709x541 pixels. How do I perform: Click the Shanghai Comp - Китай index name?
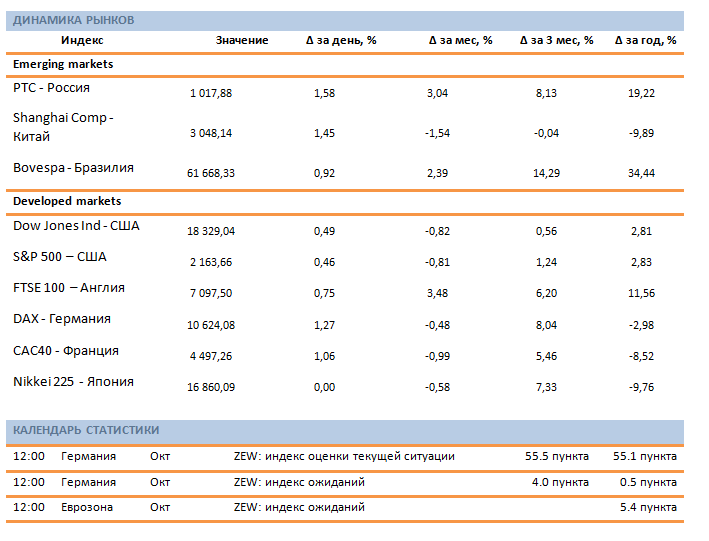pyautogui.click(x=62, y=127)
